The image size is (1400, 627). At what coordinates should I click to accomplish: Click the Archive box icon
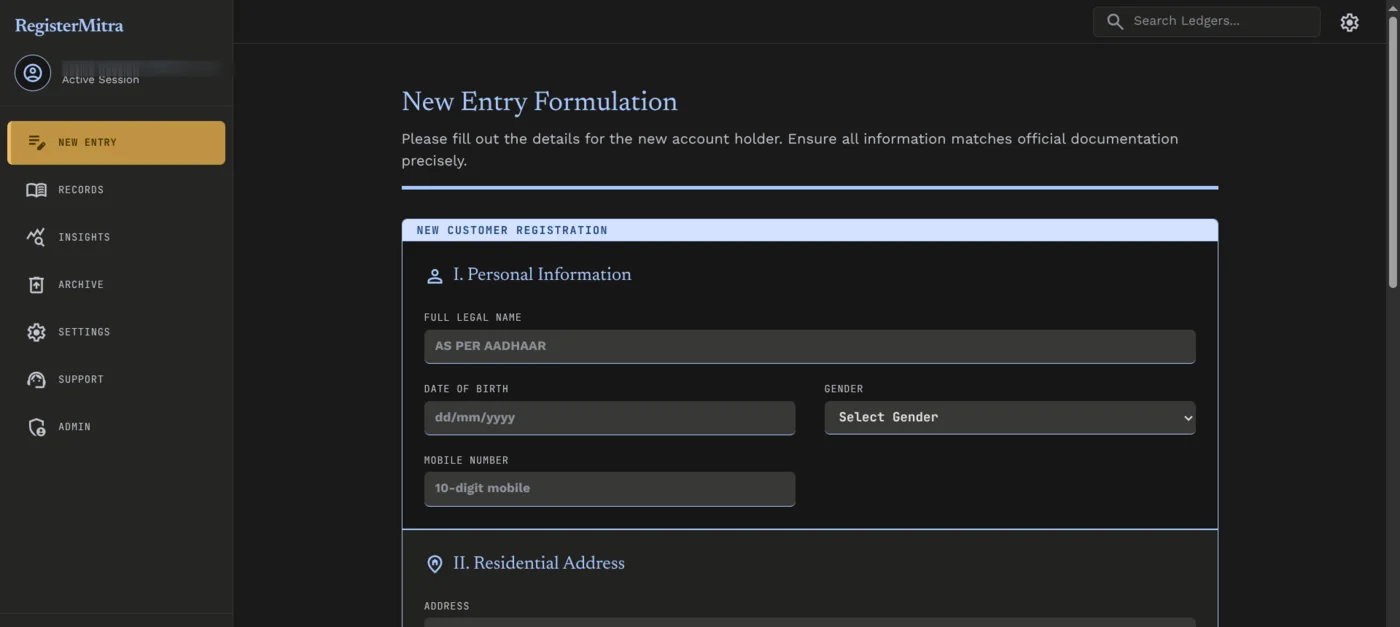pos(36,285)
